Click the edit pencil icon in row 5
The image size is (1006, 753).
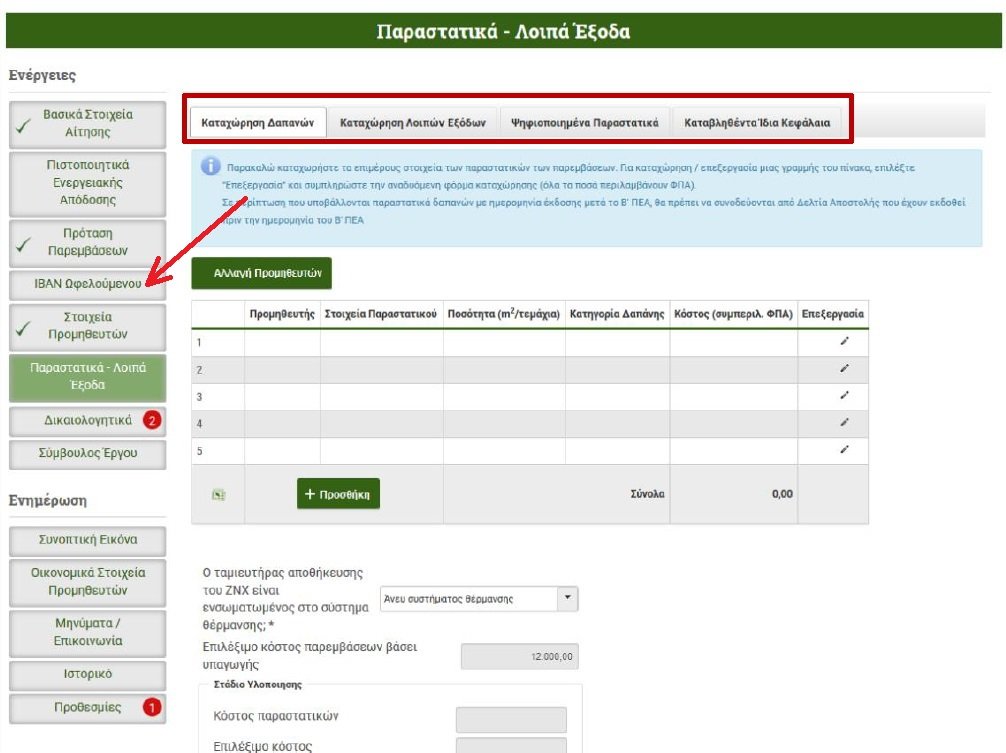tap(844, 450)
